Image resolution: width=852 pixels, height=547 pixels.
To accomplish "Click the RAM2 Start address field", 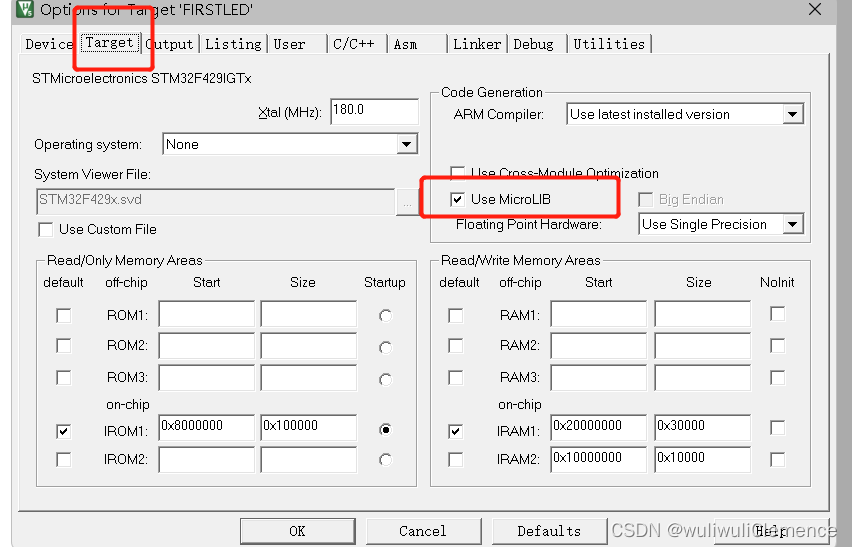I will [x=599, y=345].
